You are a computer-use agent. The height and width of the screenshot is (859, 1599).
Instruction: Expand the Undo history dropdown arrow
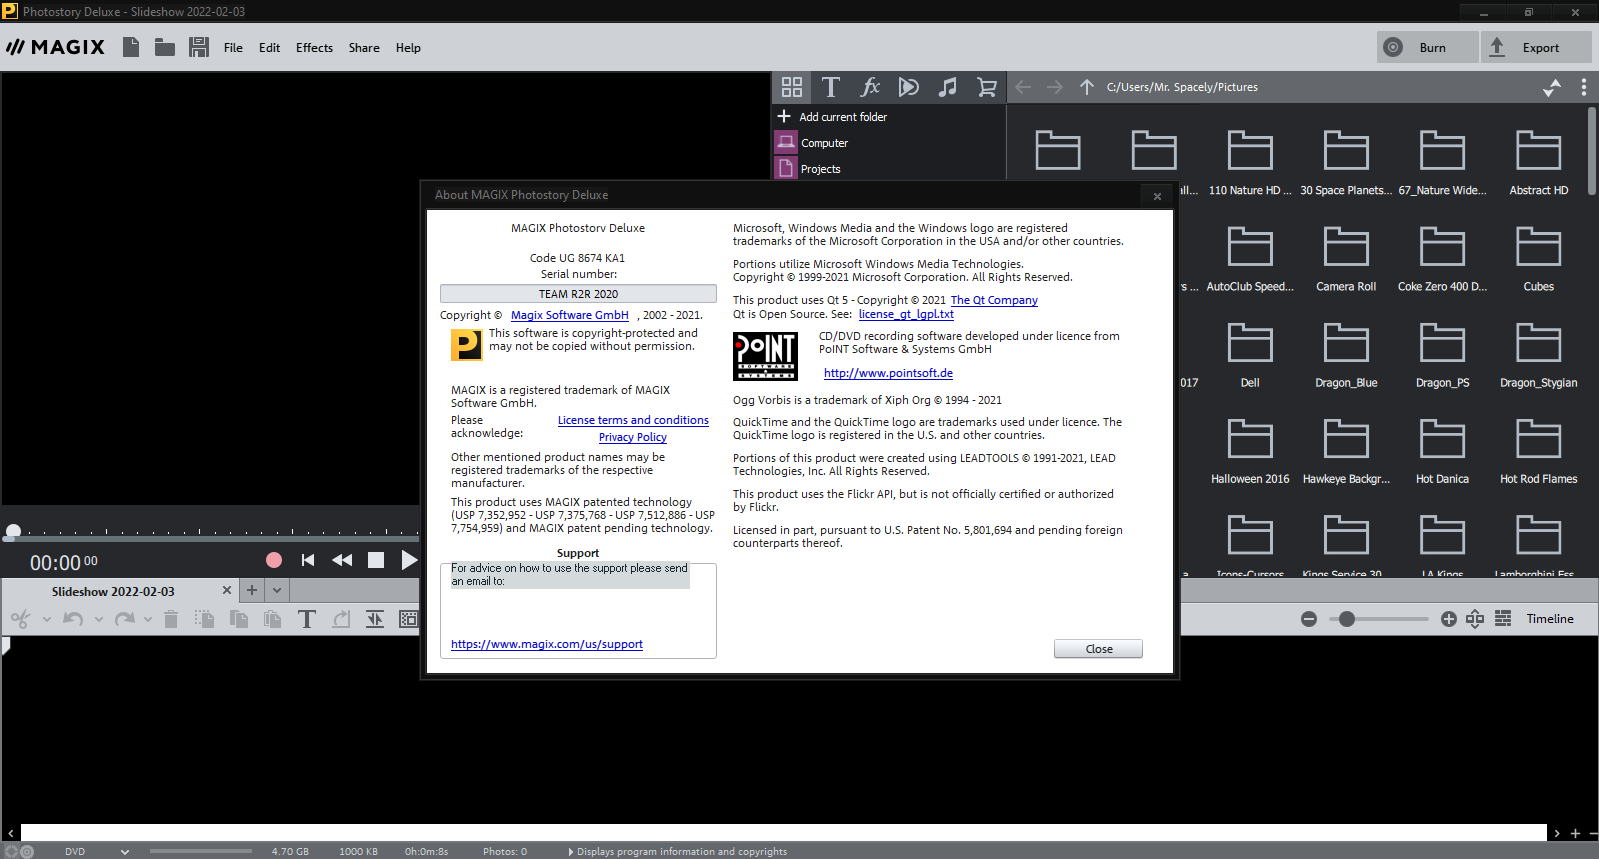pos(98,620)
